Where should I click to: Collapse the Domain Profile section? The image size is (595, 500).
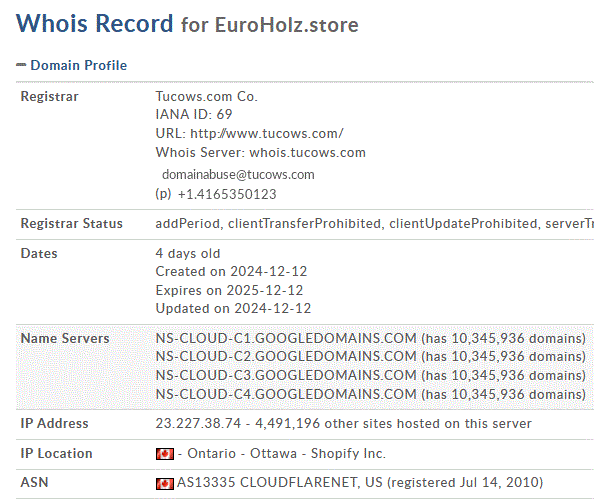point(79,65)
